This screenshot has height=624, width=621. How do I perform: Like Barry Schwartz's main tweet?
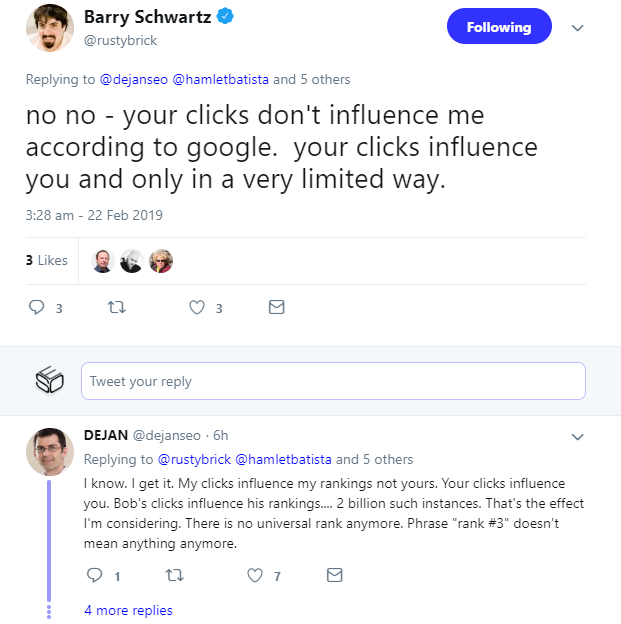[197, 308]
